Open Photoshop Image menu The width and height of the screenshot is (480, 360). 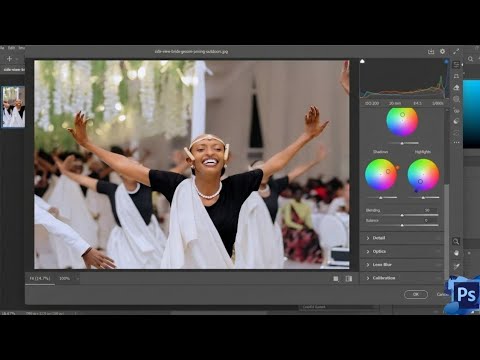[22, 48]
